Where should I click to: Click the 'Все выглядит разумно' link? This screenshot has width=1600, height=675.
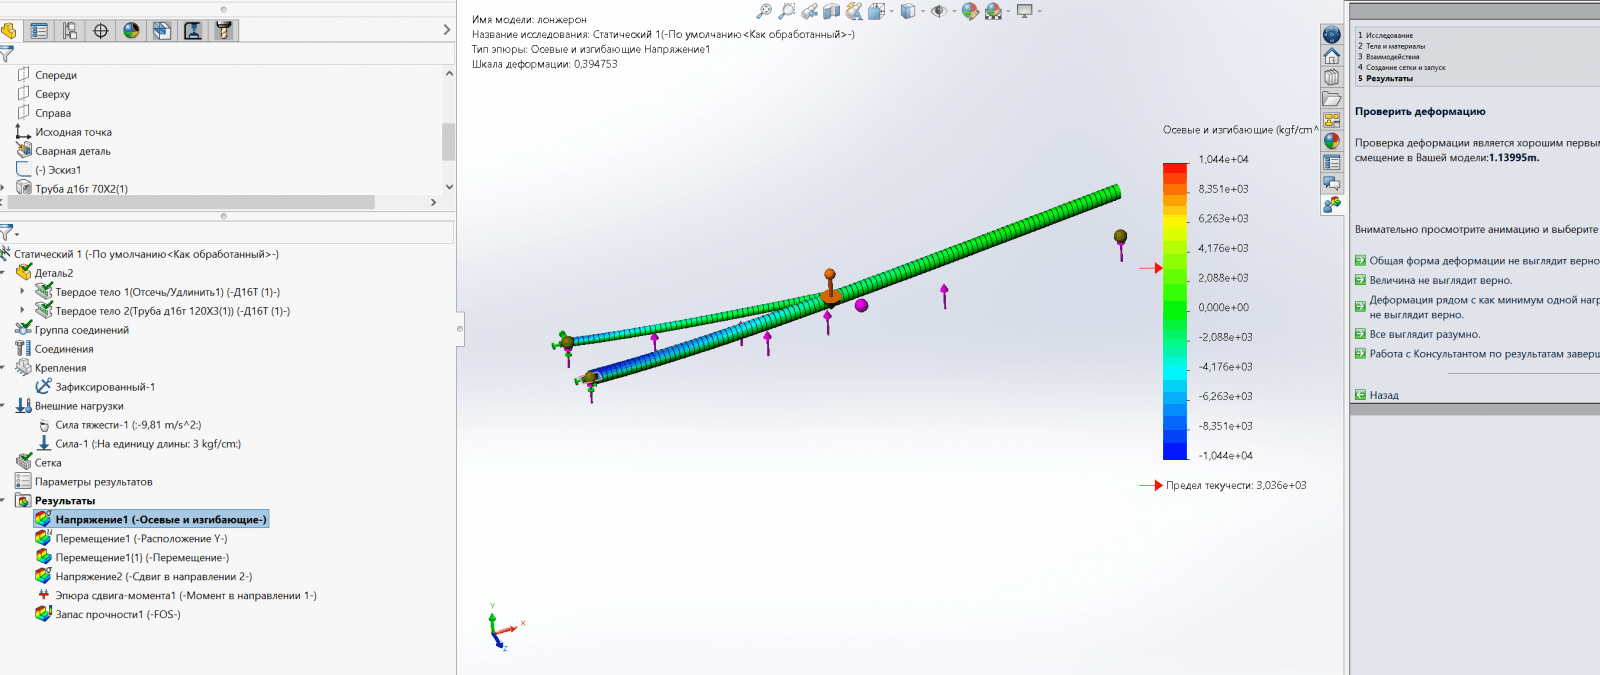pos(1424,334)
